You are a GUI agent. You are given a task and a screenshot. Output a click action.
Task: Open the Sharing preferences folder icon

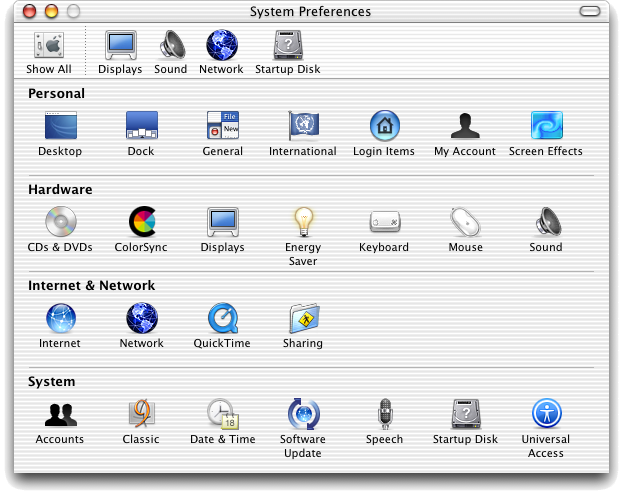[x=304, y=318]
